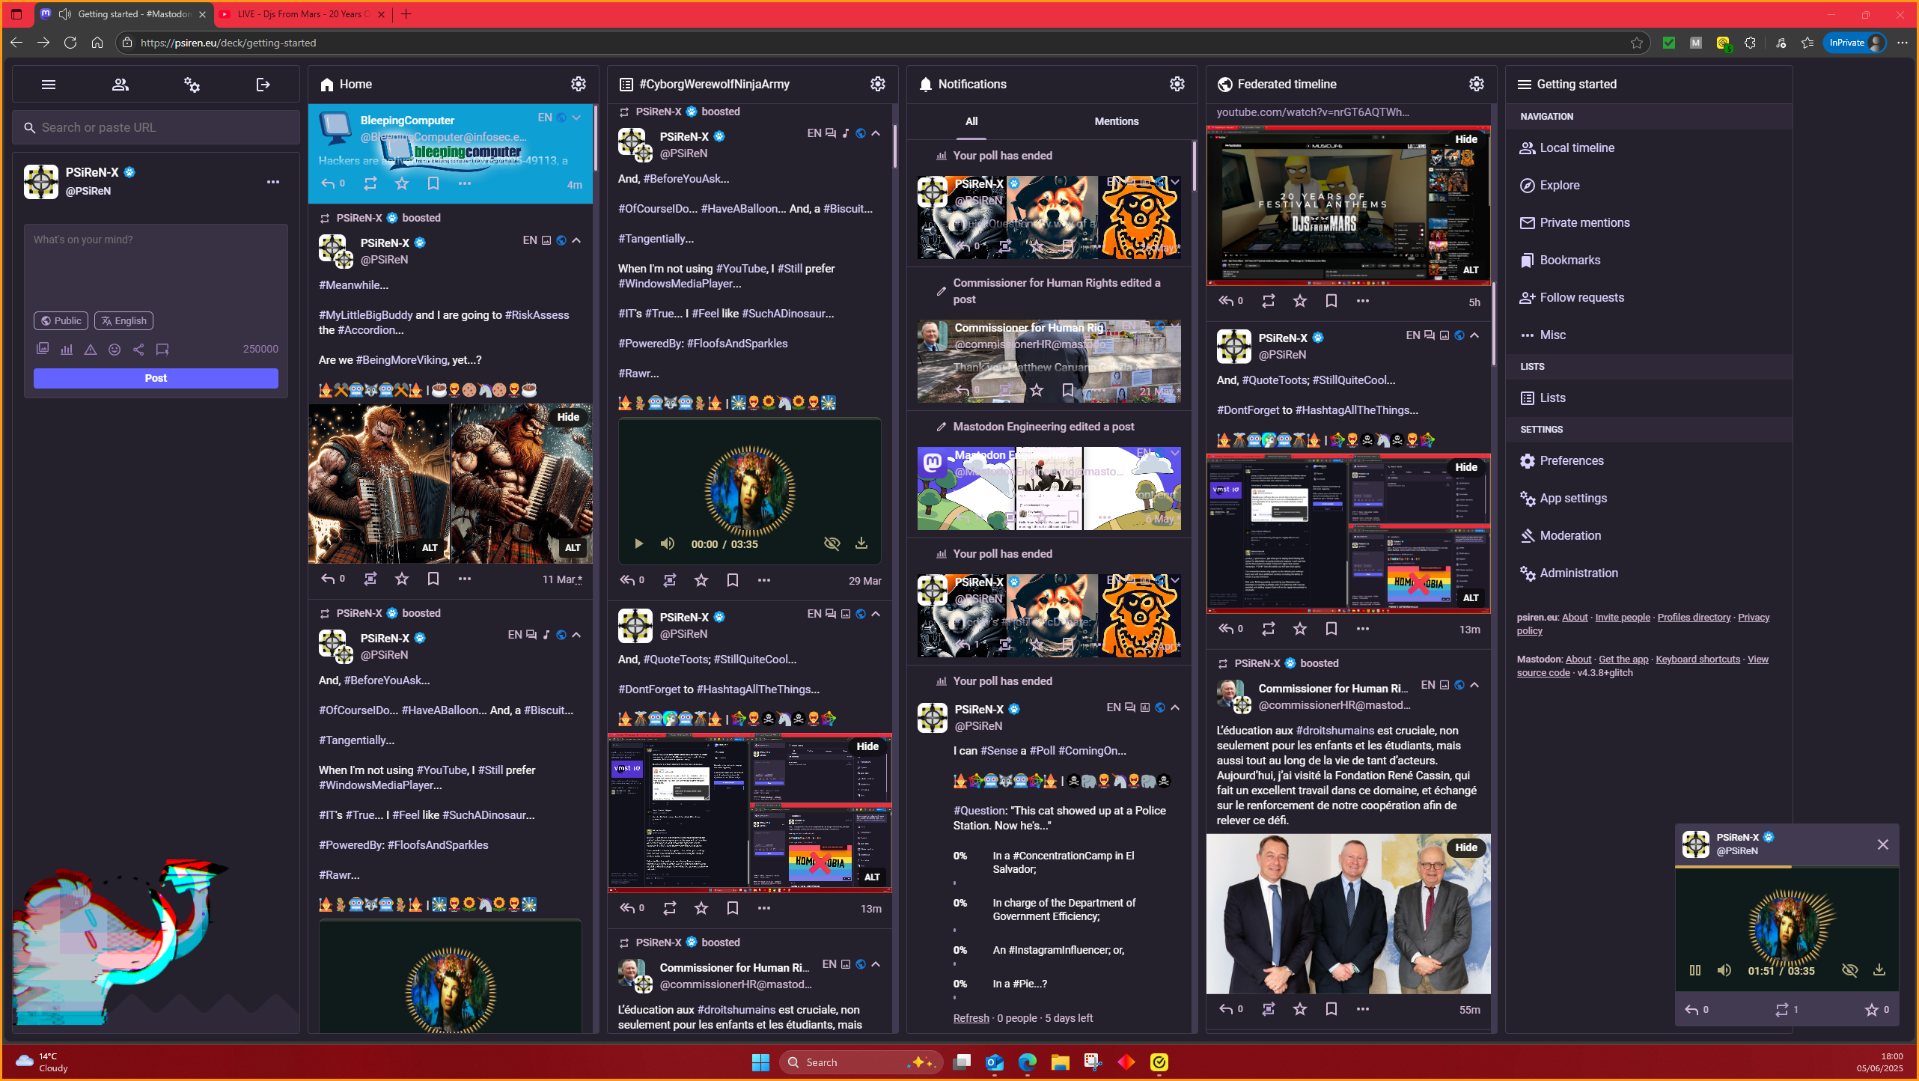Screen dimensions: 1919x1081
Task: Reply to the Federated post marked 5h
Action: 1226,301
